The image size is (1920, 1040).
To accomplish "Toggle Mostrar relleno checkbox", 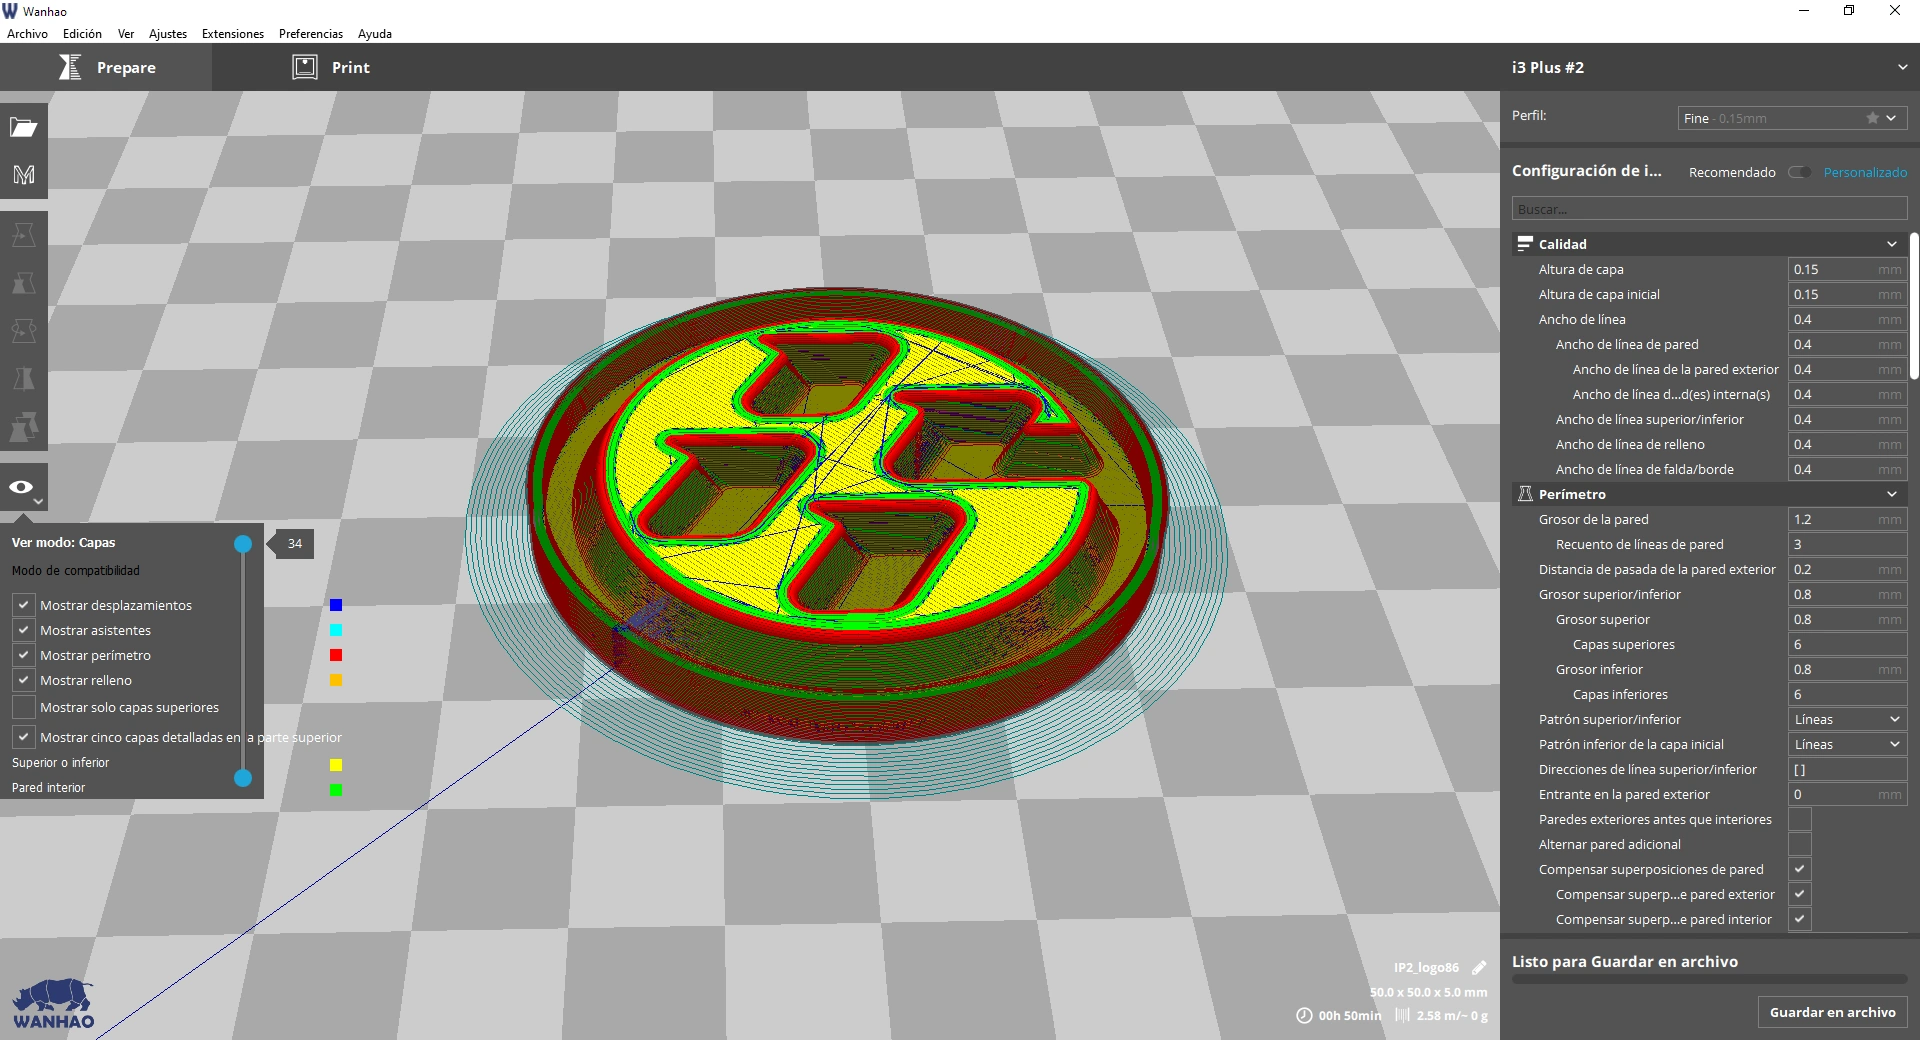I will pyautogui.click(x=23, y=680).
